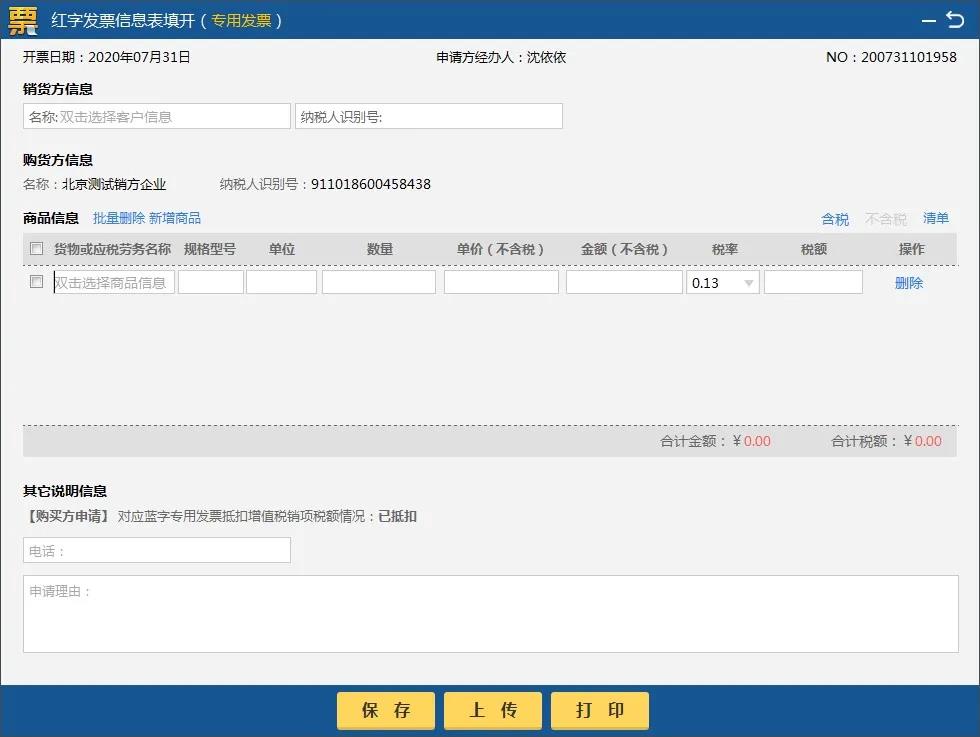The image size is (980, 737).
Task: Toggle the select-all checkbox in the table header
Action: pos(36,248)
